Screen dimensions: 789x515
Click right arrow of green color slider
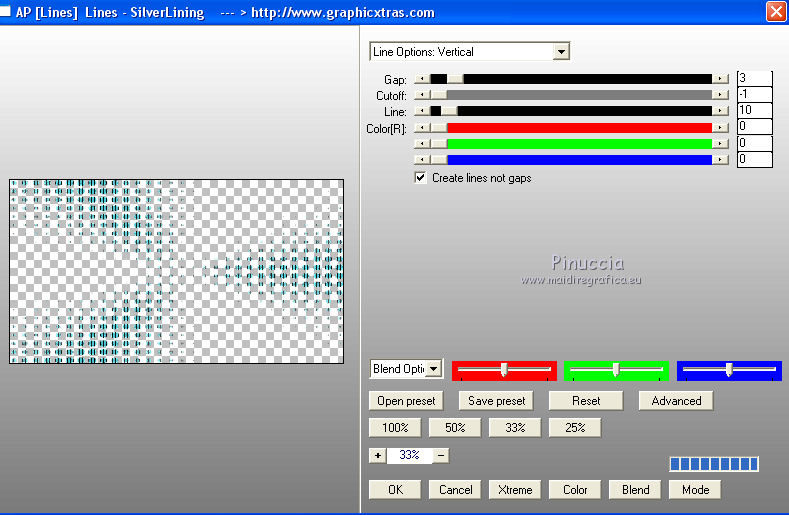click(x=720, y=144)
